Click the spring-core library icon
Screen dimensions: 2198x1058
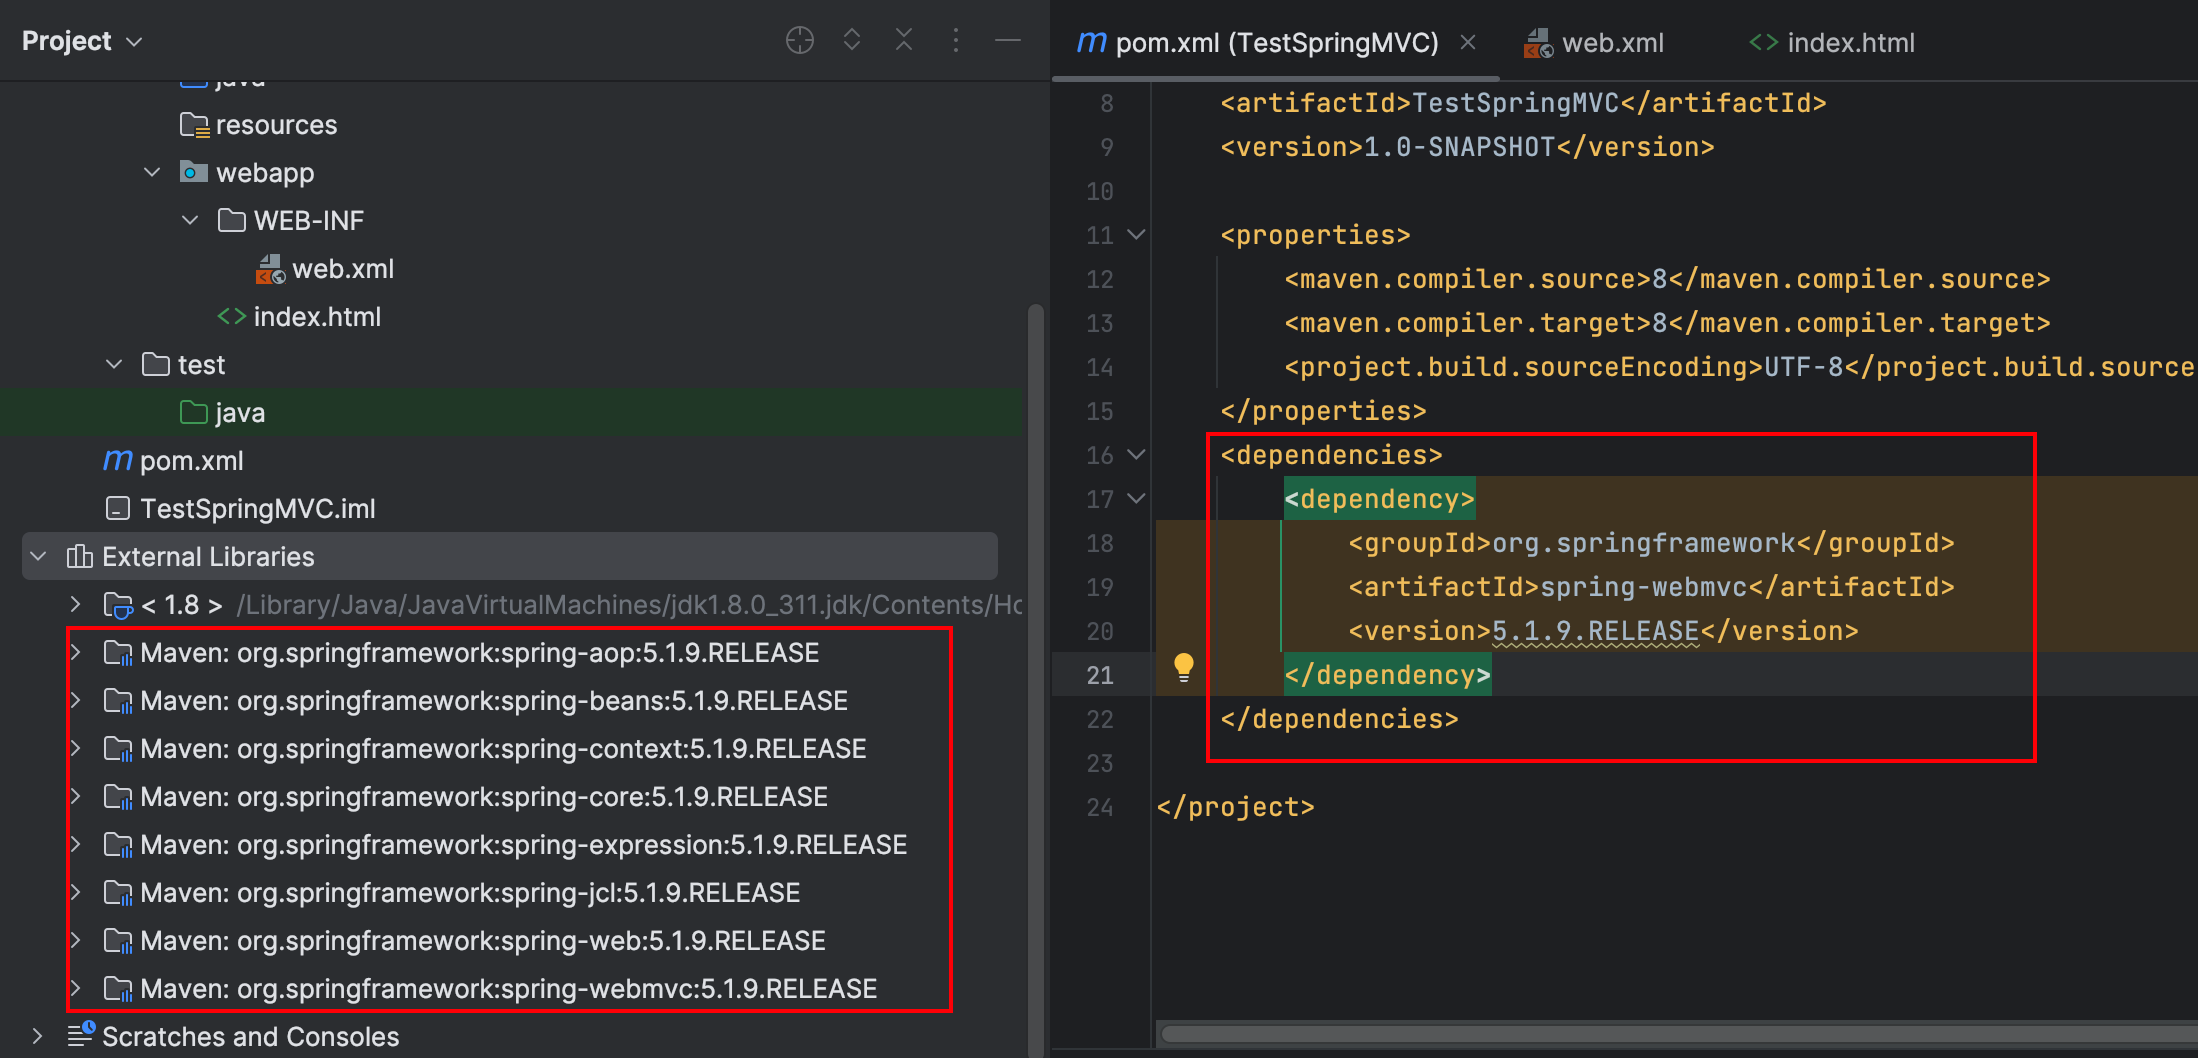point(118,797)
